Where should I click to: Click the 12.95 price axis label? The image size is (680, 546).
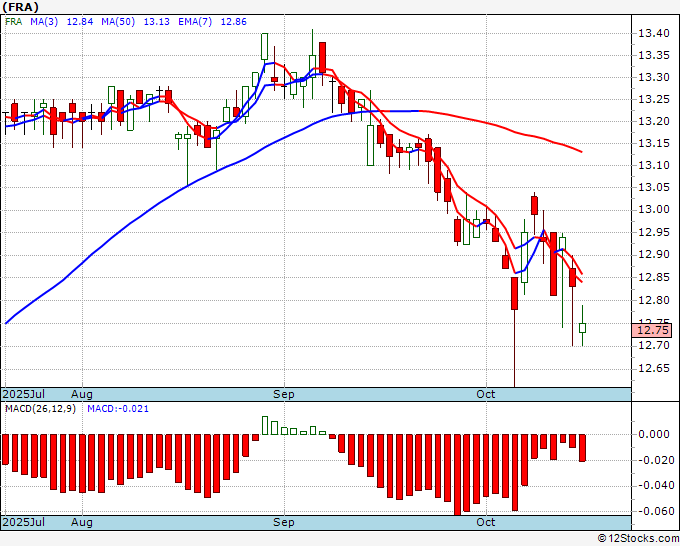(654, 232)
